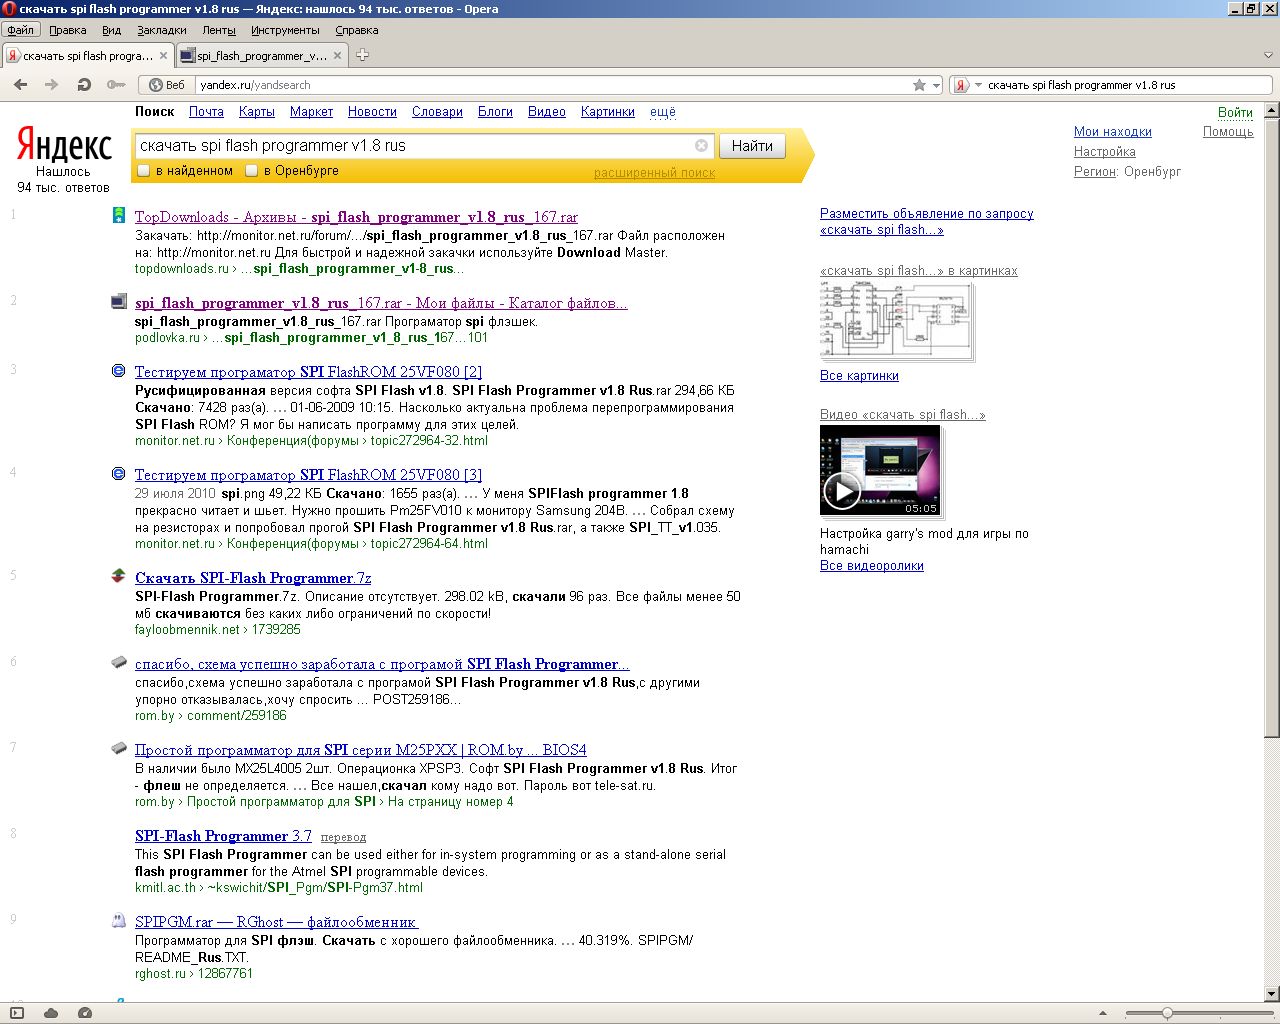Open the Инструменты menu
This screenshot has width=1280, height=1024.
(x=285, y=30)
